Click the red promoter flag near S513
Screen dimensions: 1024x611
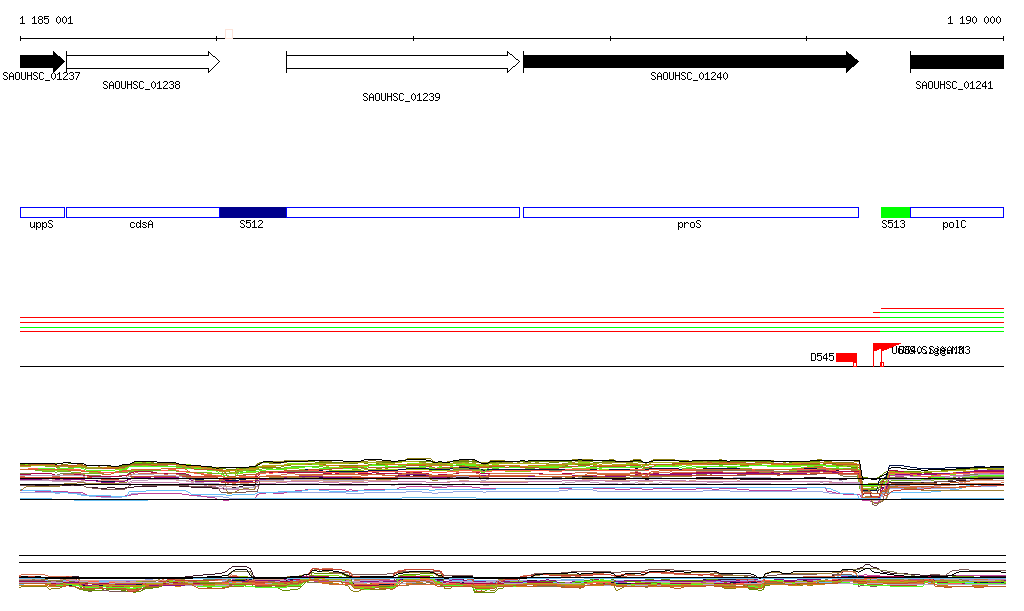tap(880, 349)
